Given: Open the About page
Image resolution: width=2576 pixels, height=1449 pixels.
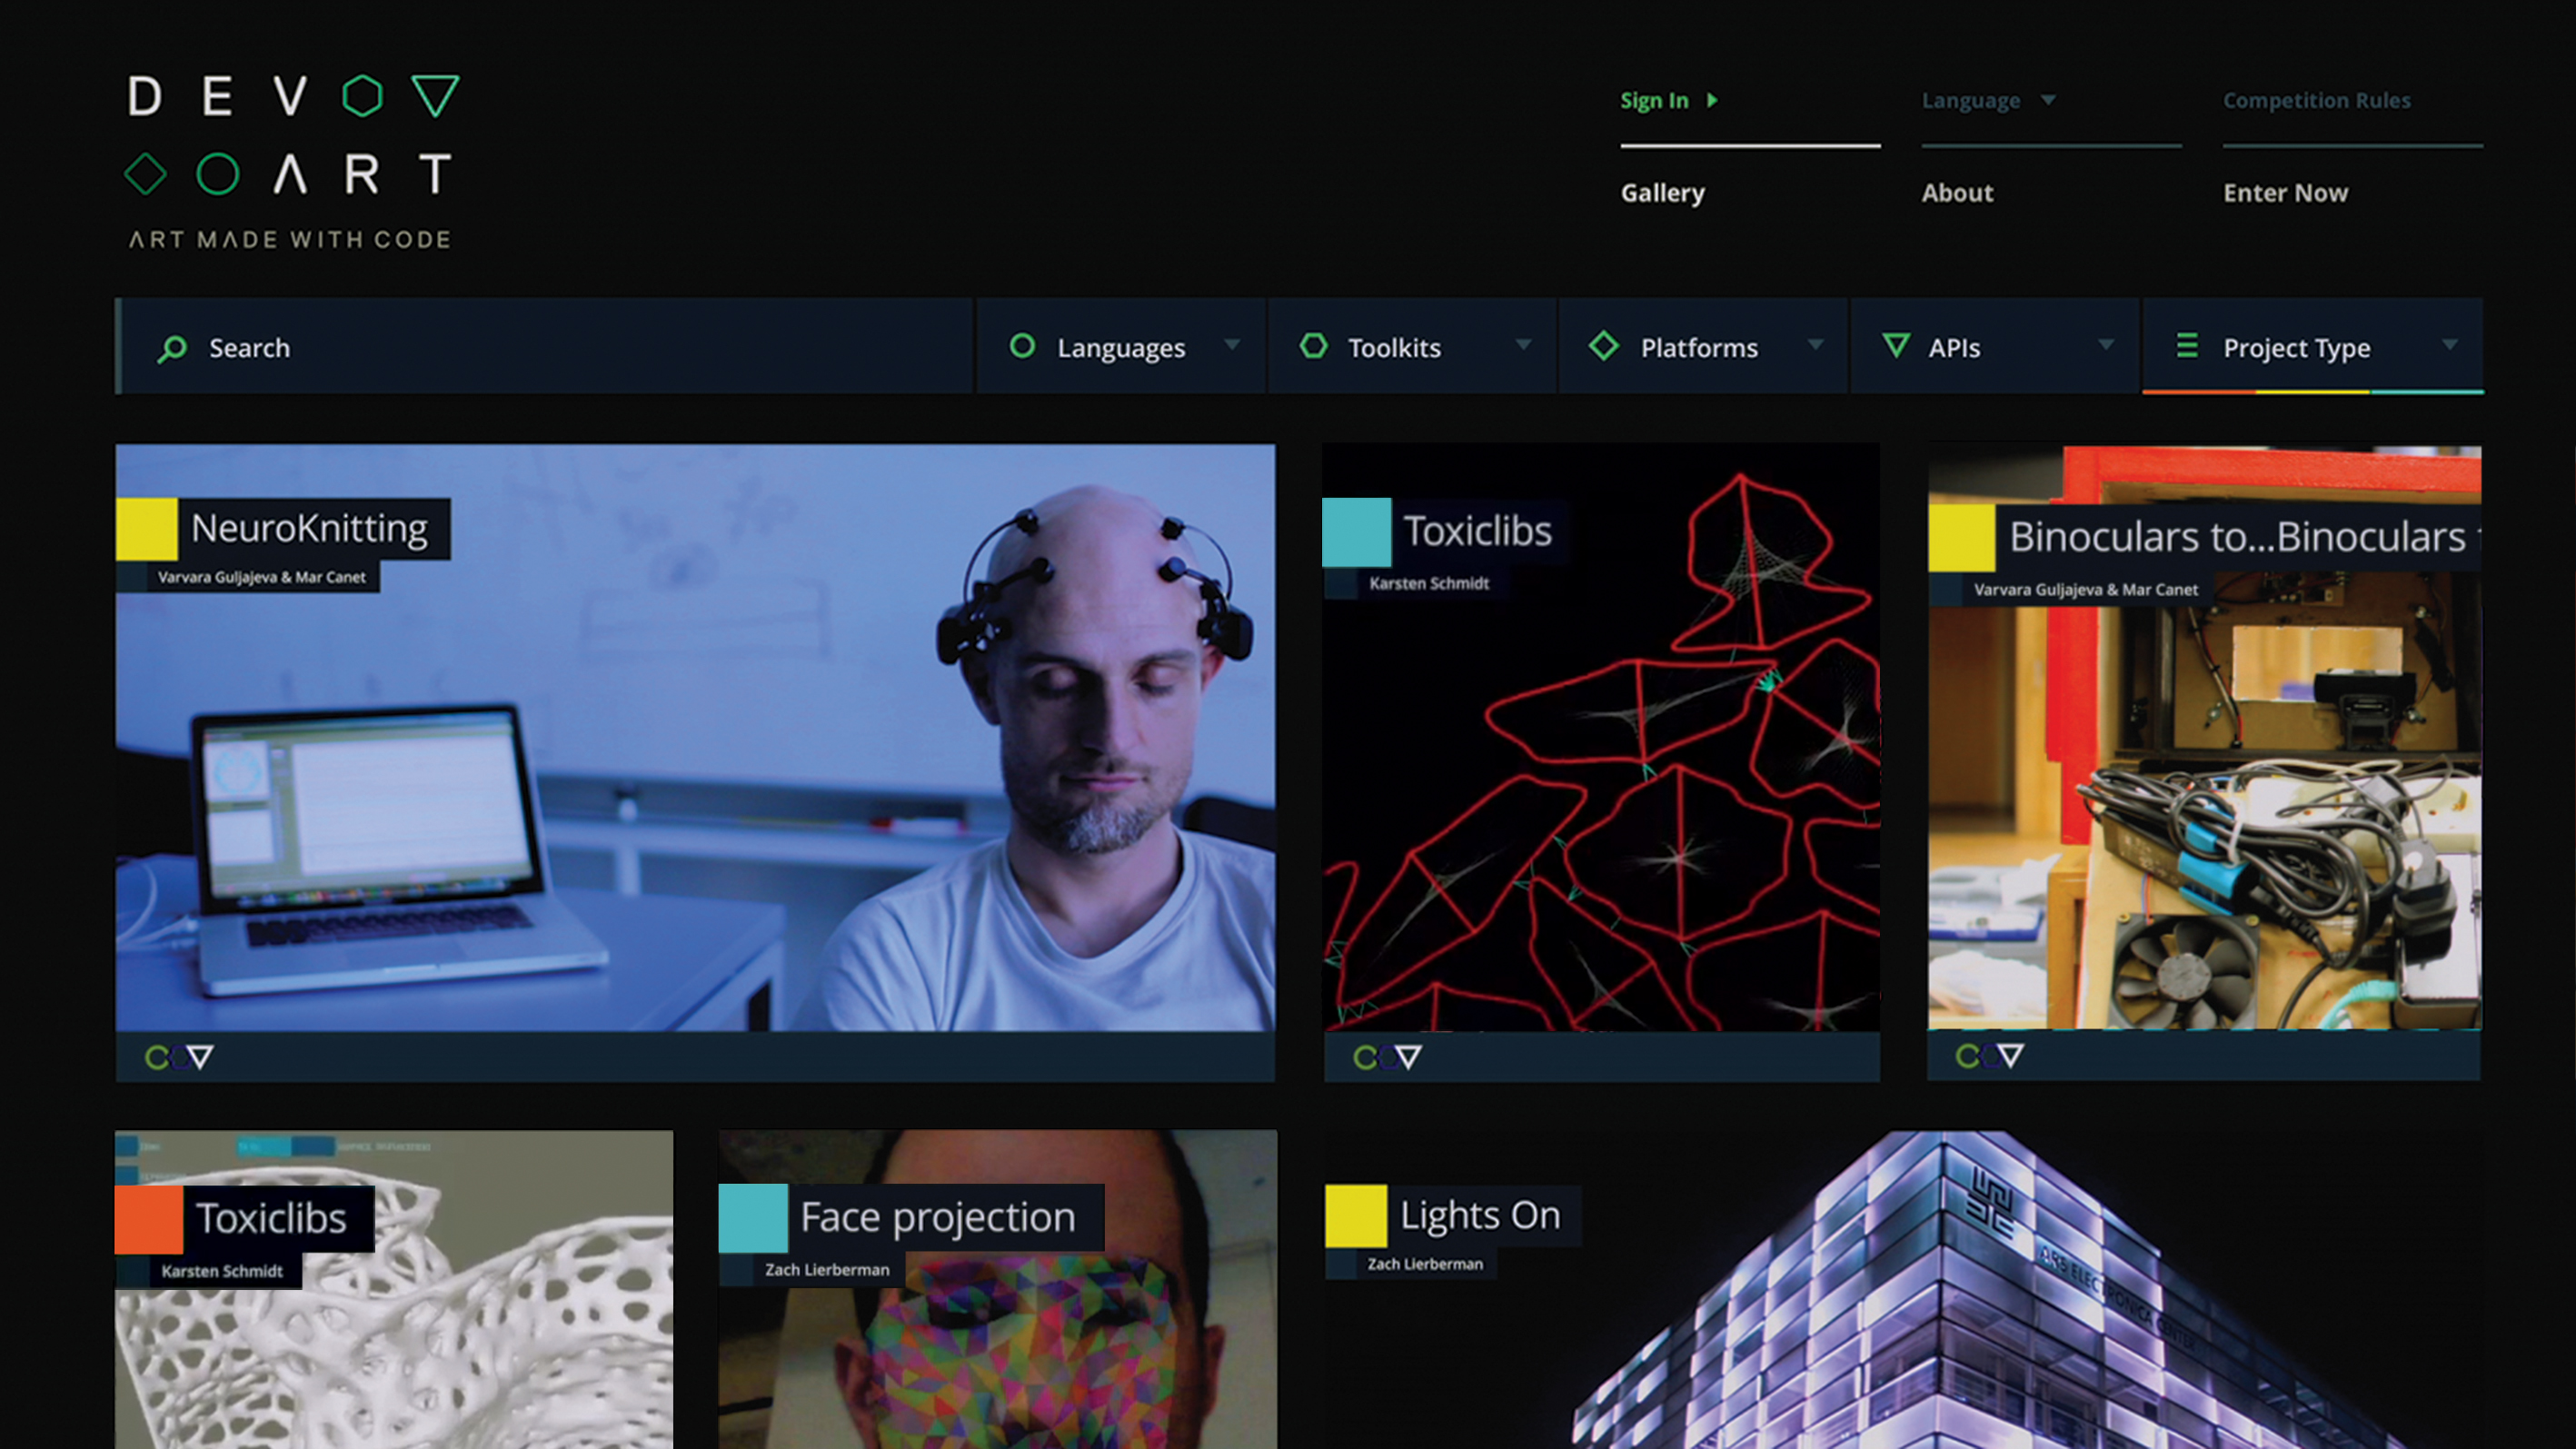Looking at the screenshot, I should (1958, 192).
